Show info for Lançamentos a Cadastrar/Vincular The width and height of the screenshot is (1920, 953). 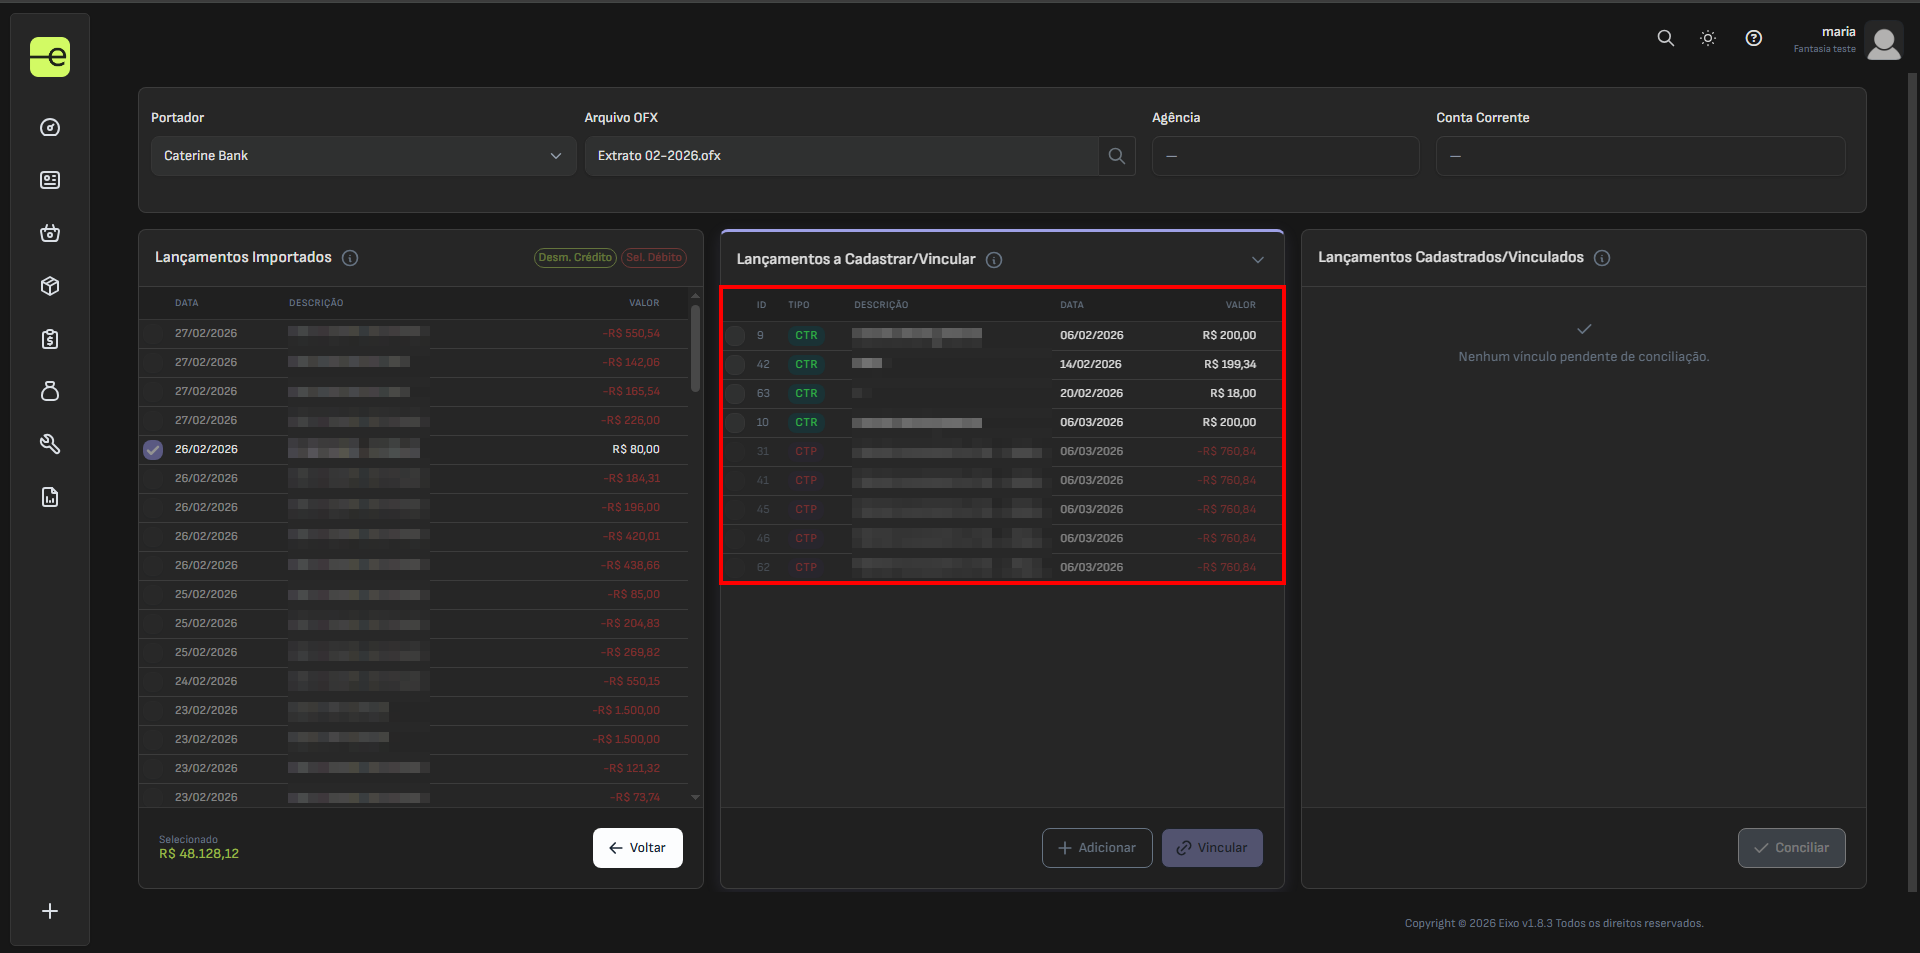tap(994, 260)
